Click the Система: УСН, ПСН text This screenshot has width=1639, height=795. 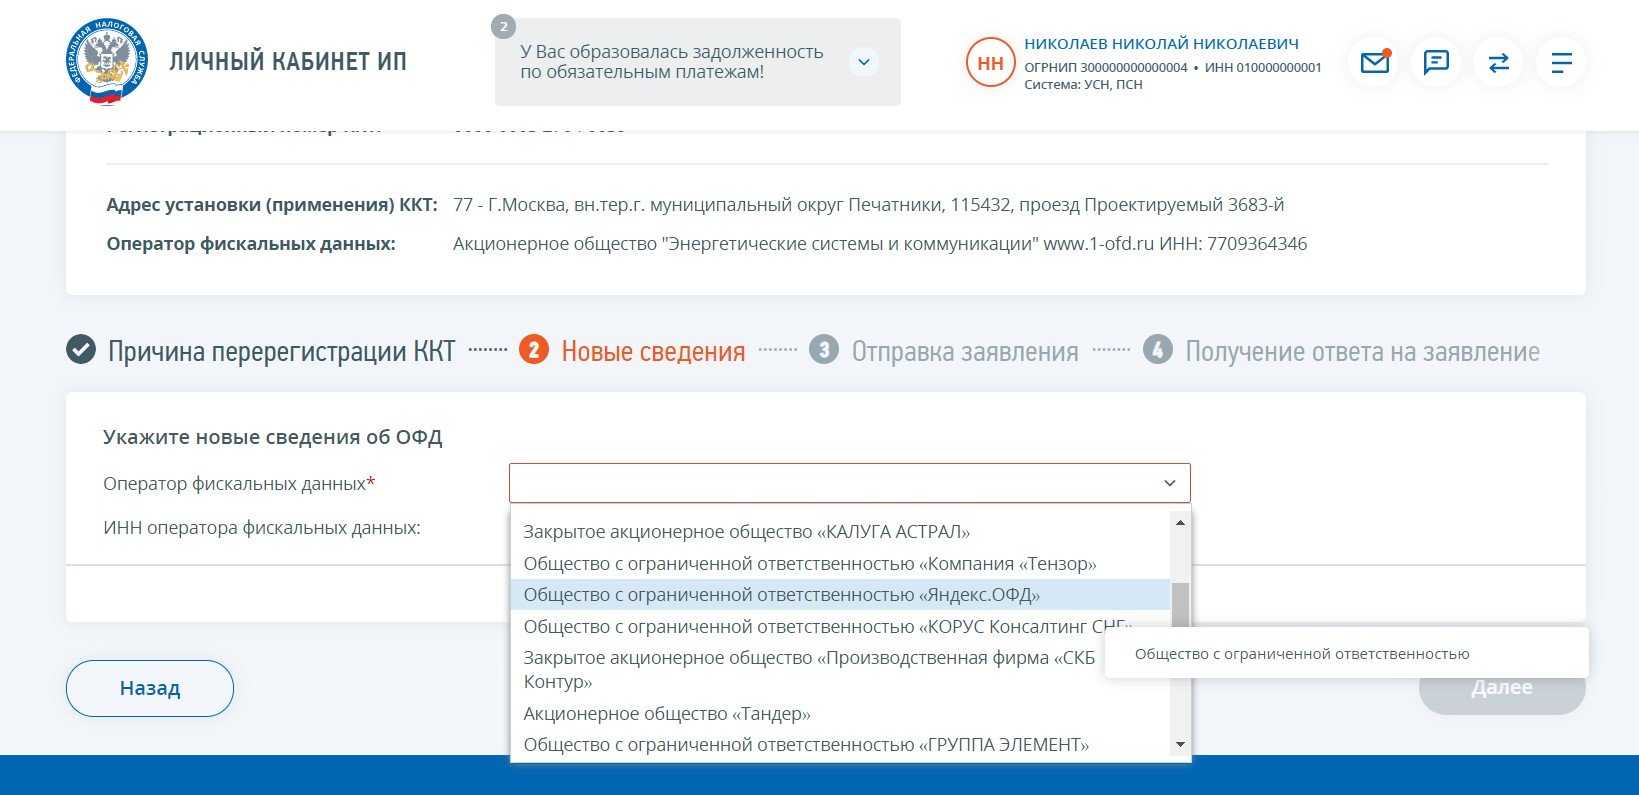(x=1083, y=85)
